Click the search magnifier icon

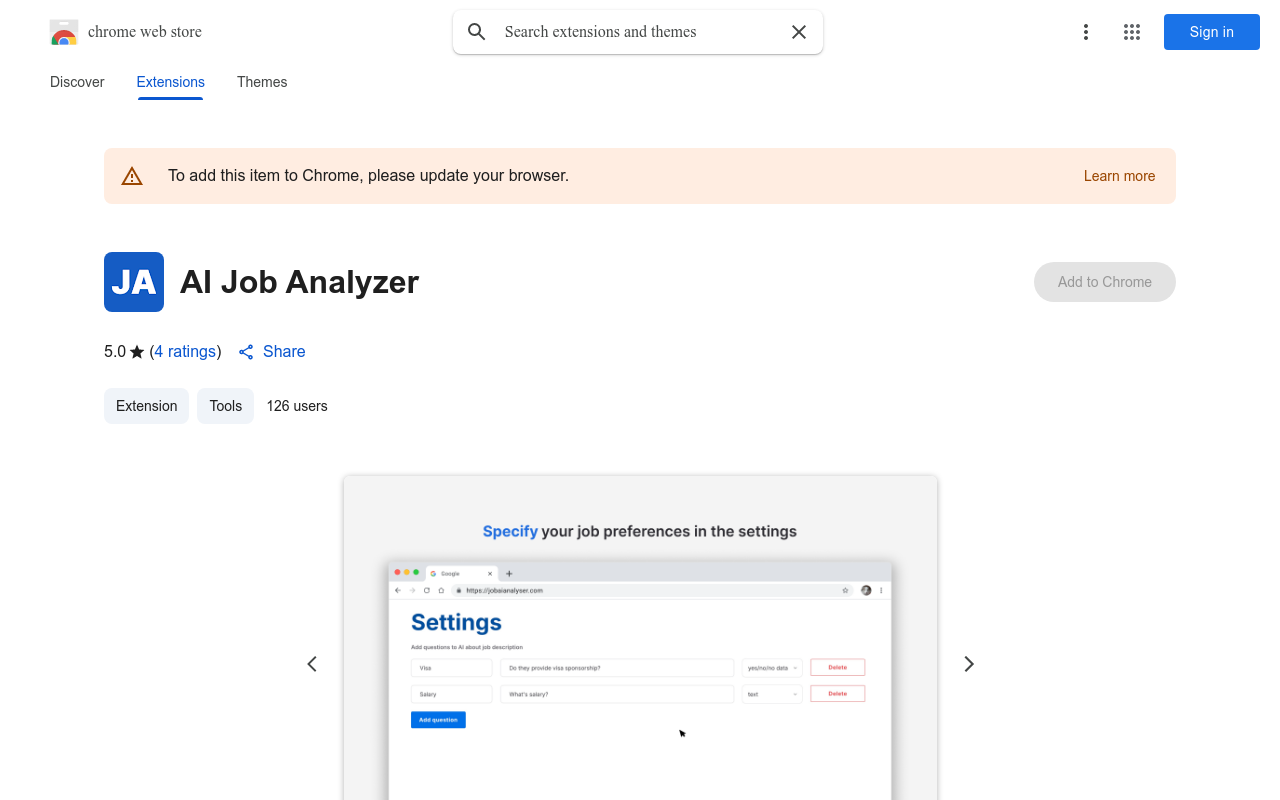click(477, 32)
